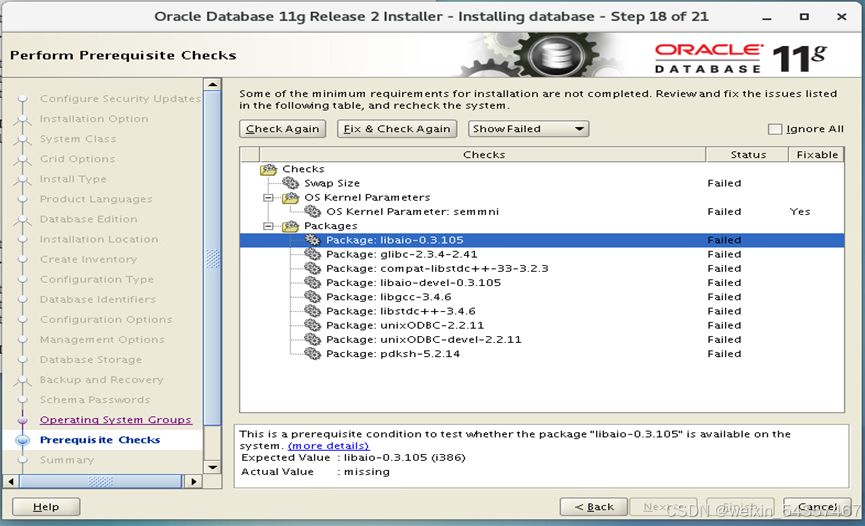865x526 pixels.
Task: Click gear icon for unixODBC-2.2.11 package
Action: (313, 325)
